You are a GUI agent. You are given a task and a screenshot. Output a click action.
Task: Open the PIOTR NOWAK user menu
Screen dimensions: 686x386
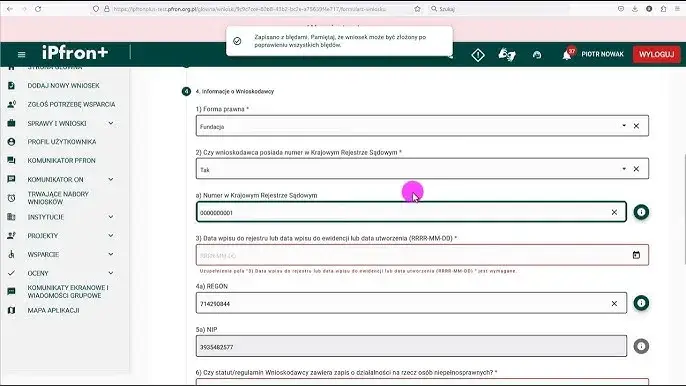click(x=602, y=54)
